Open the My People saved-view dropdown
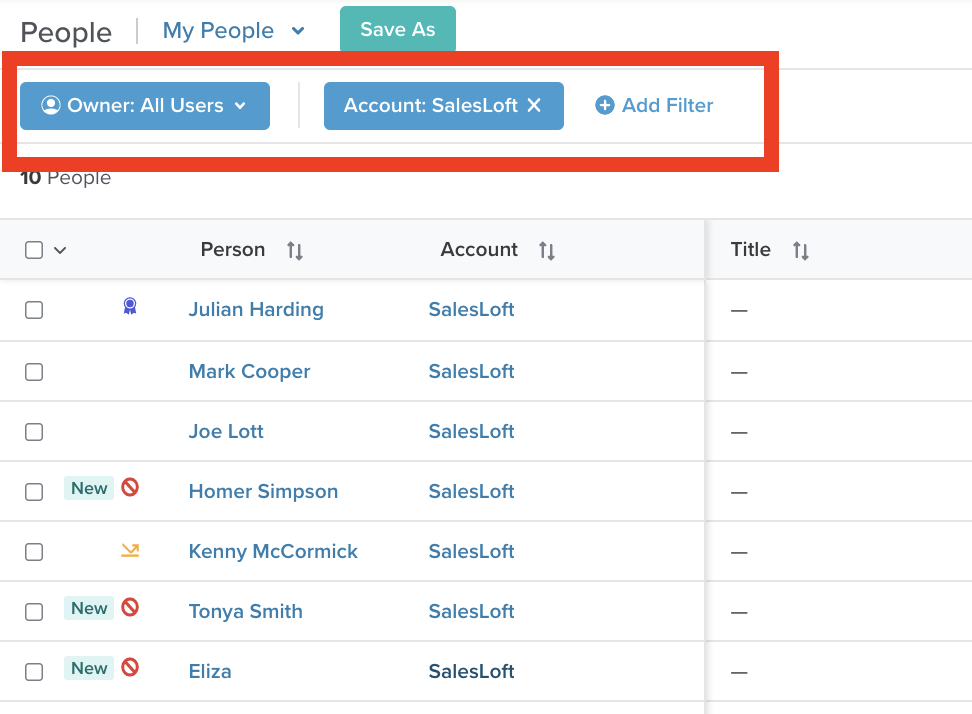 234,30
